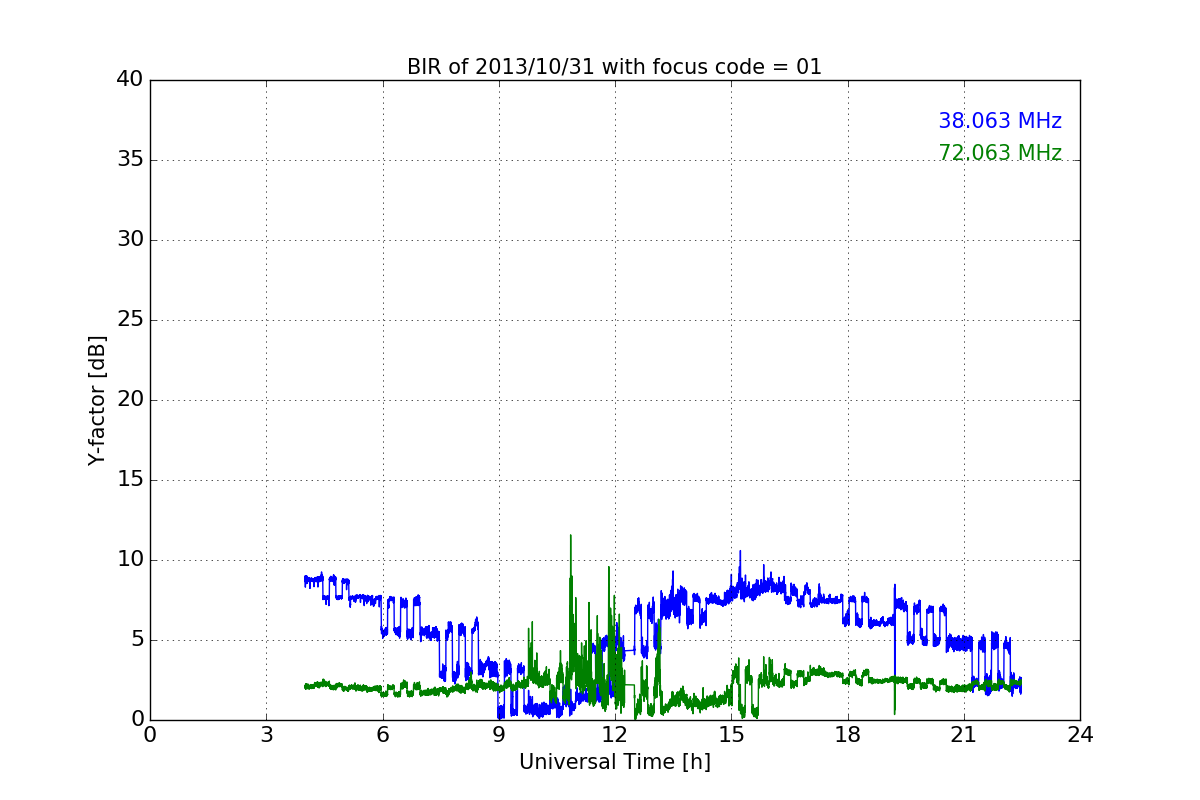Click the x-axis tick label '9'

(499, 735)
